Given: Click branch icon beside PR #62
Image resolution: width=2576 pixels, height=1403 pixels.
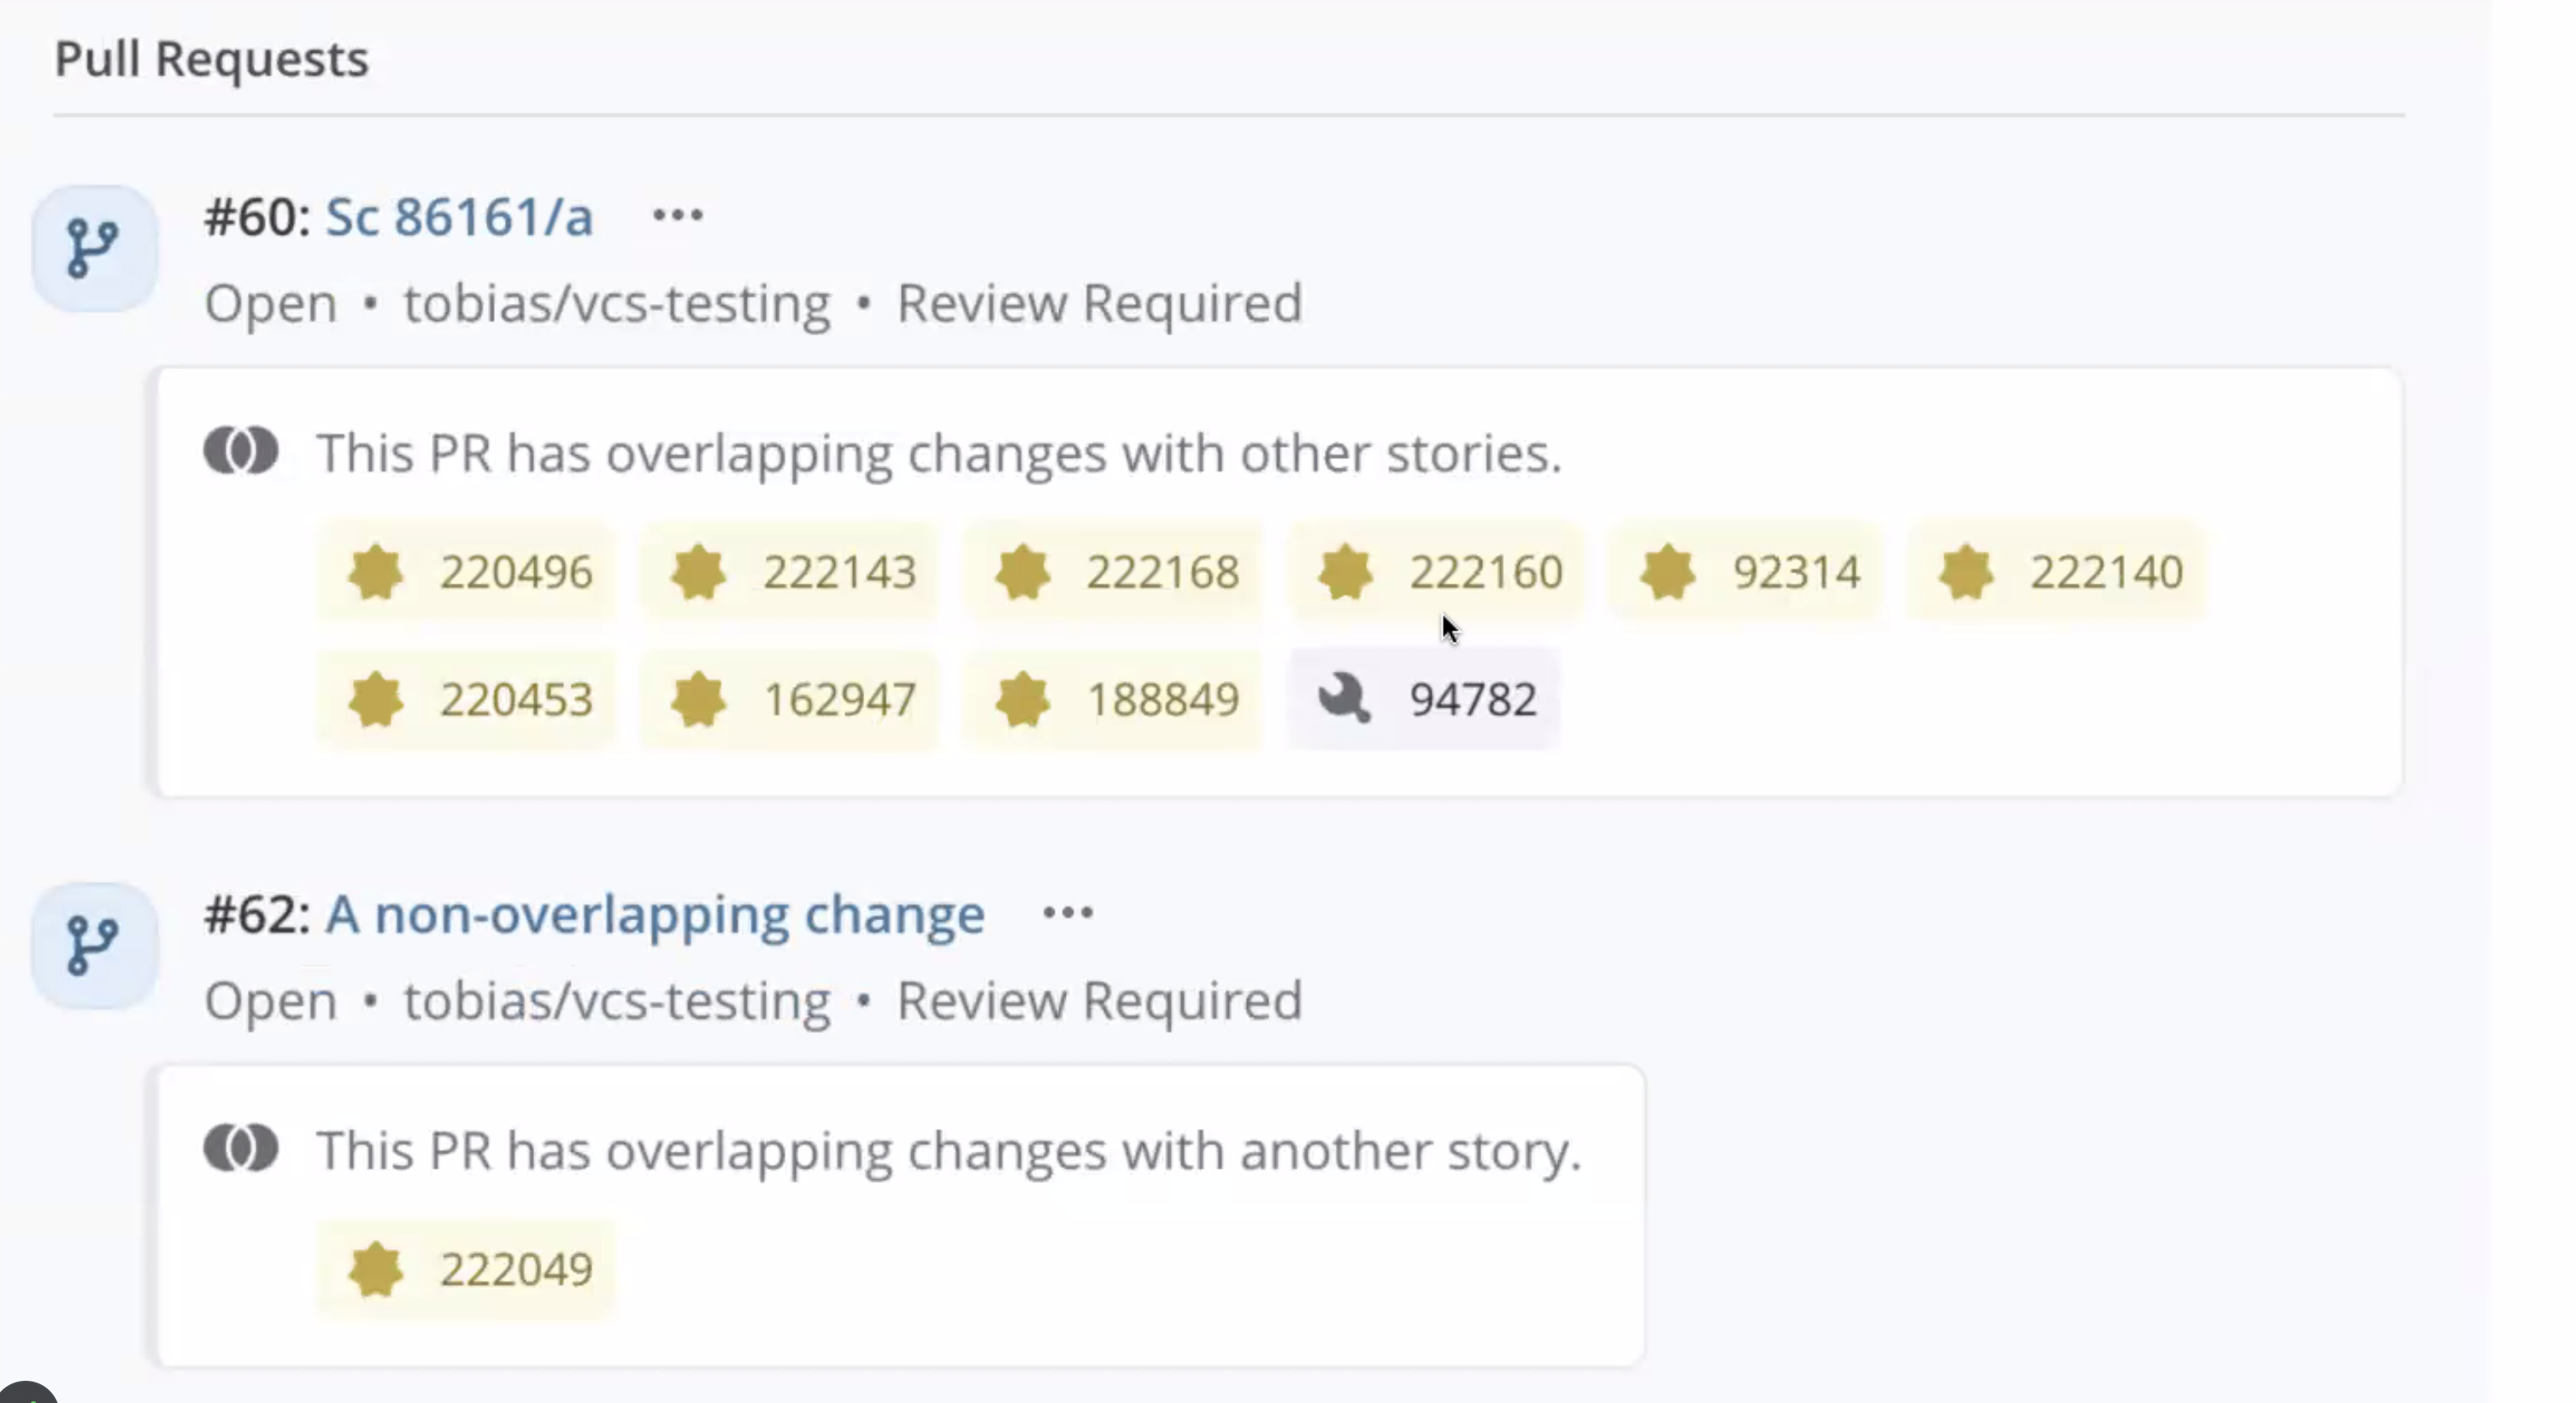Looking at the screenshot, I should tap(94, 945).
